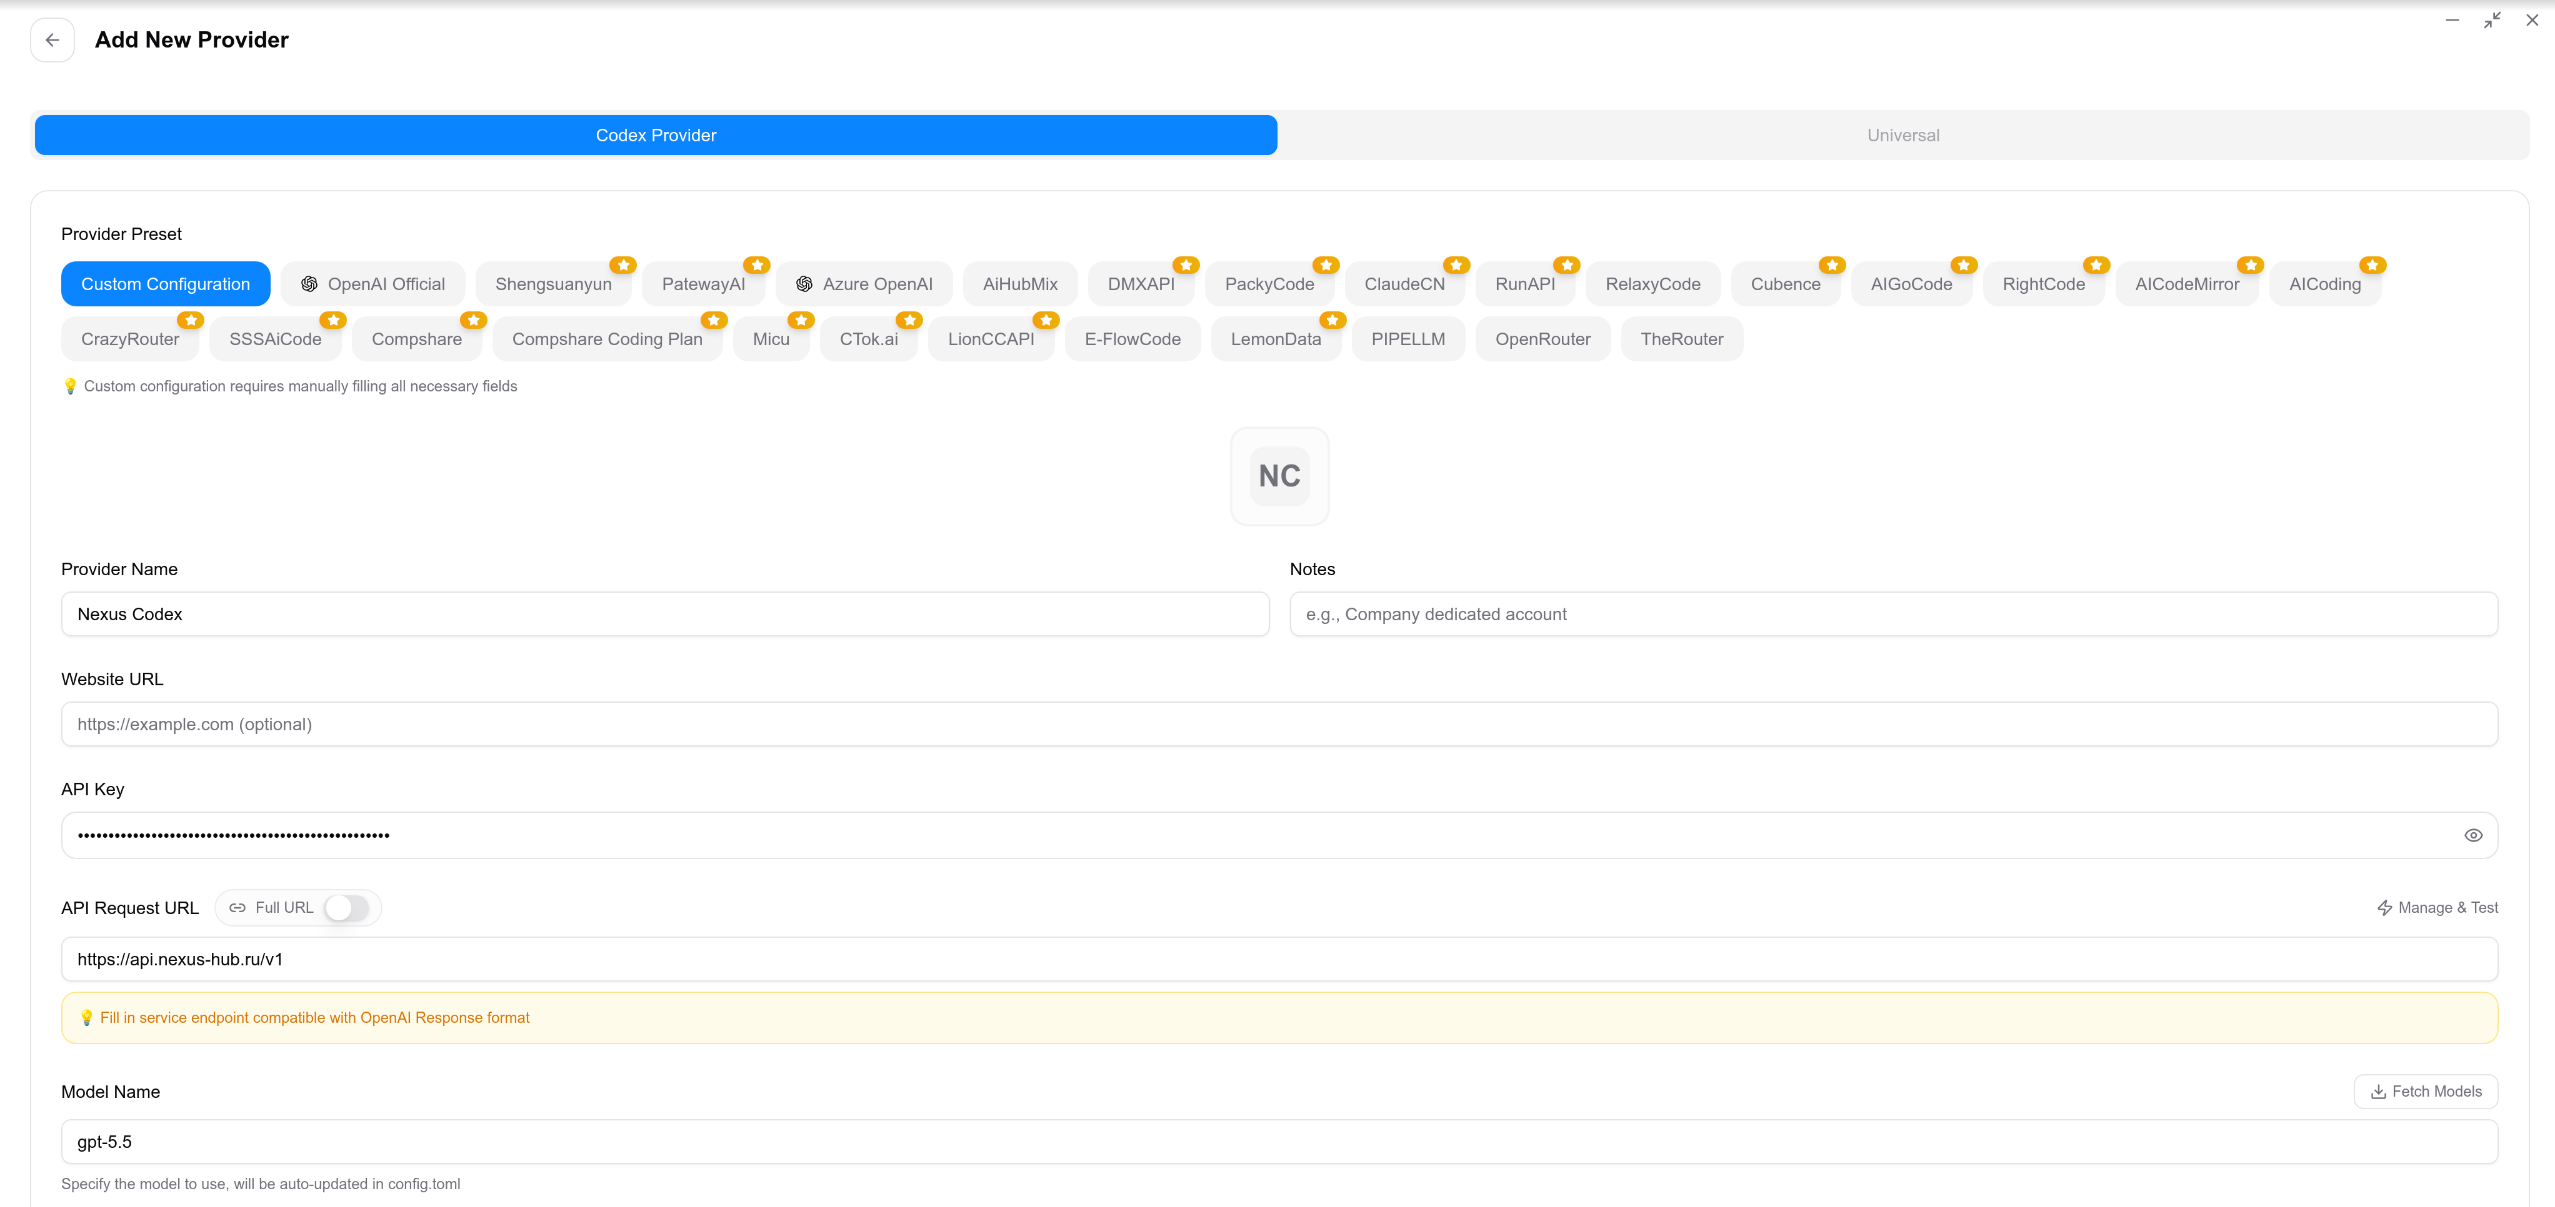Image resolution: width=2555 pixels, height=1207 pixels.
Task: Click the star badge on RunAPI
Action: coord(1567,265)
